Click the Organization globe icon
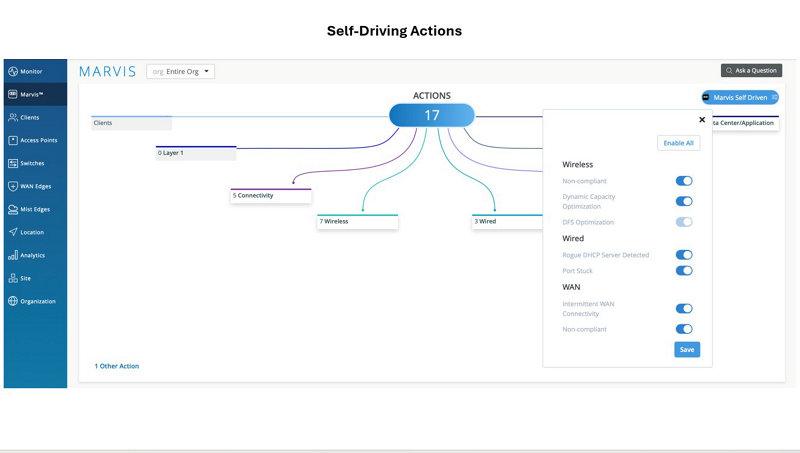Image resolution: width=800 pixels, height=453 pixels. tap(13, 301)
